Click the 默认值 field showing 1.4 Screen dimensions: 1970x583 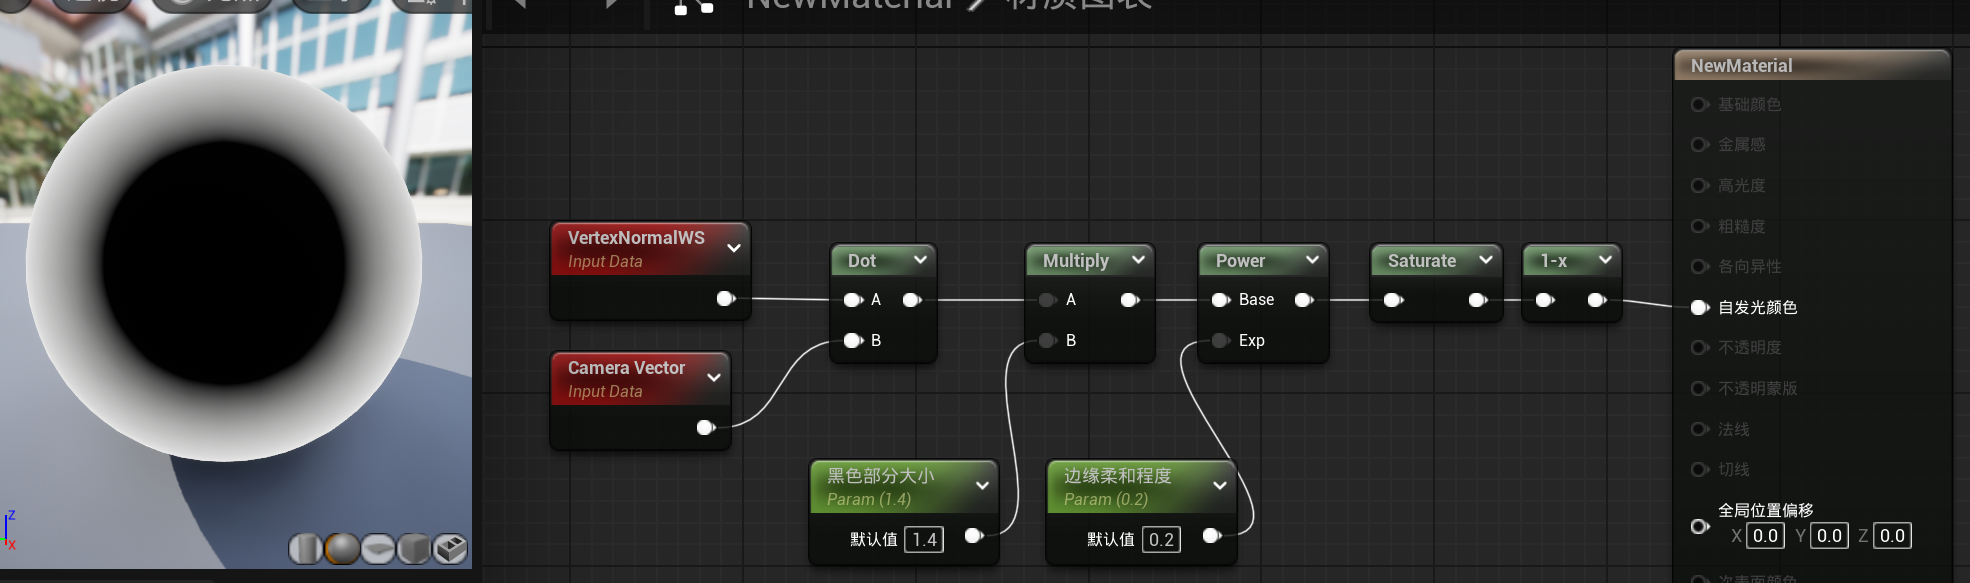[x=924, y=540]
